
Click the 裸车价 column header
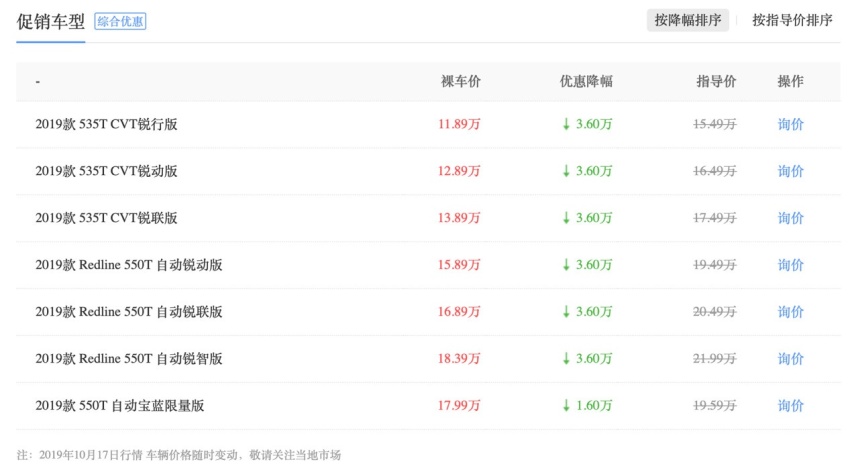pyautogui.click(x=461, y=81)
